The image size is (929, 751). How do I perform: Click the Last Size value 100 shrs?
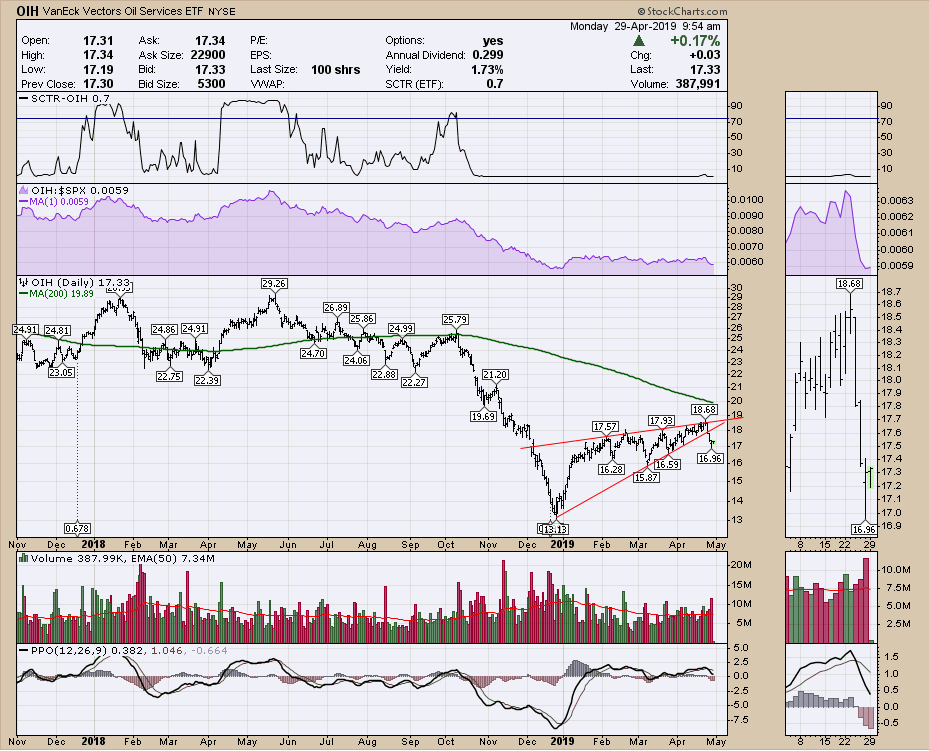pyautogui.click(x=336, y=69)
